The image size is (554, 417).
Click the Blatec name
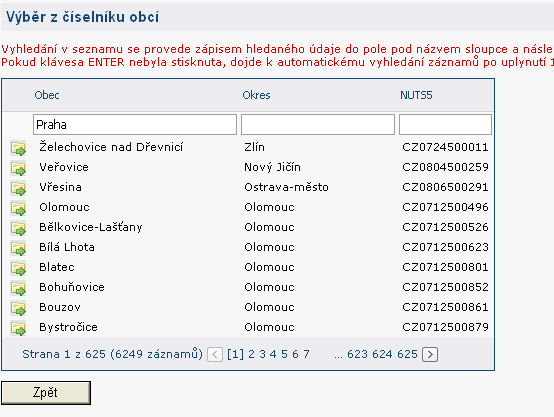pyautogui.click(x=57, y=267)
